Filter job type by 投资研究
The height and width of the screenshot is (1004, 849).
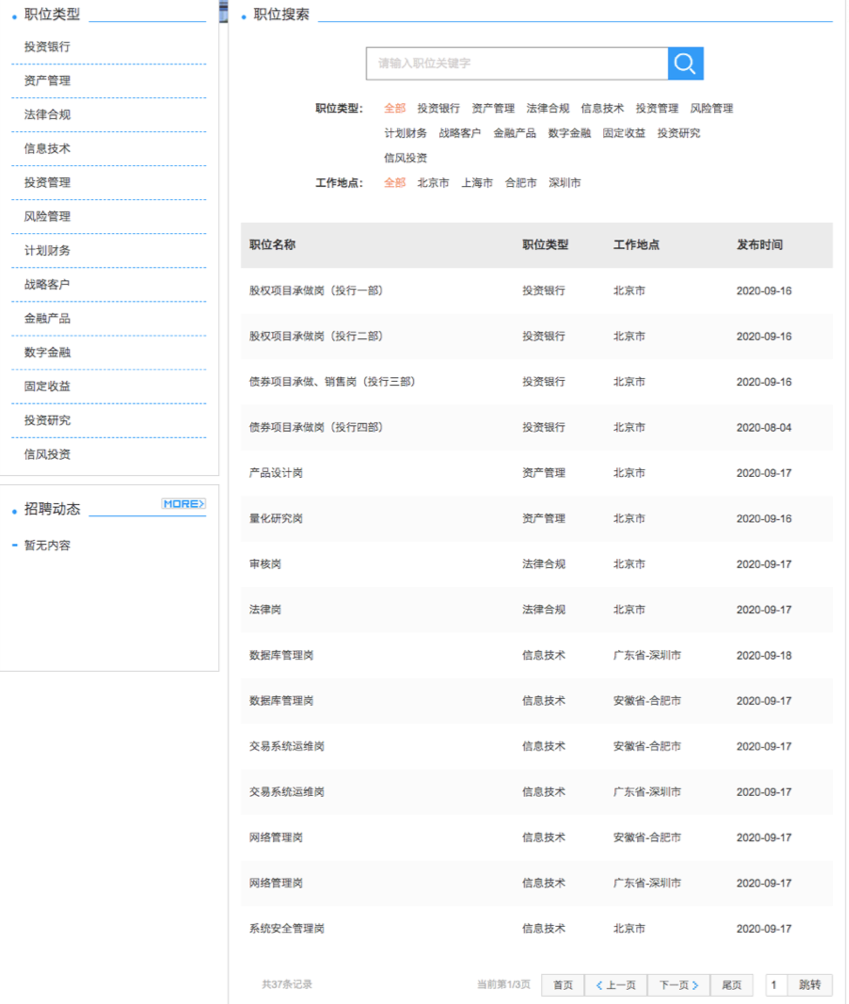pyautogui.click(x=679, y=133)
